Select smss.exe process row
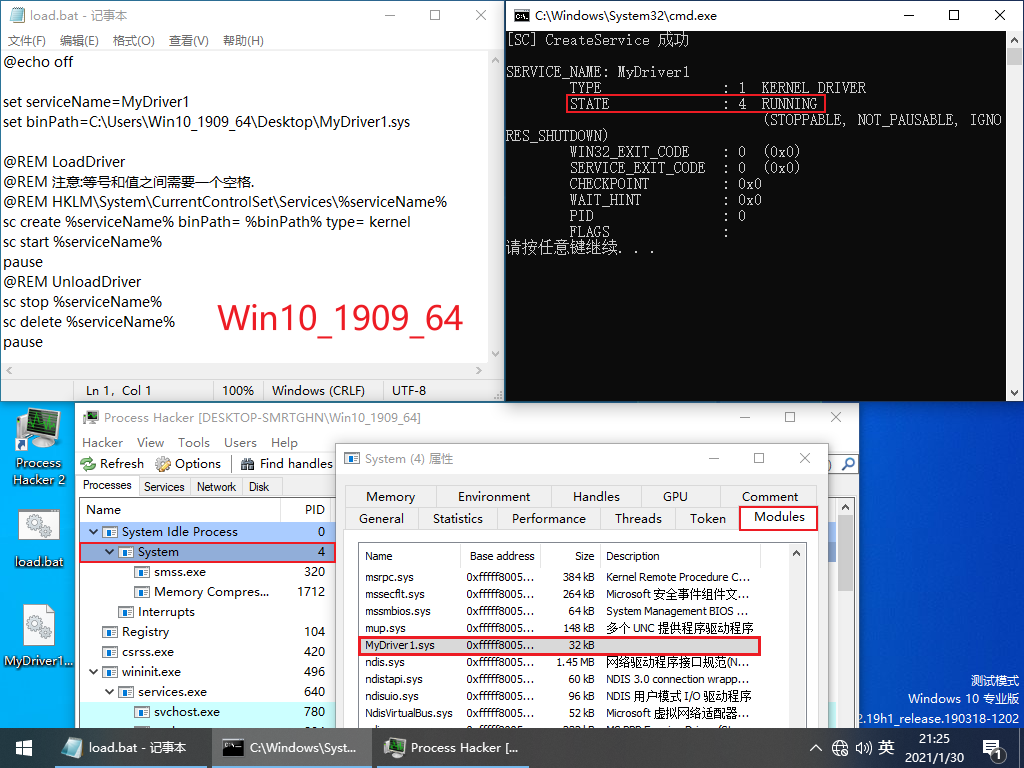The width and height of the screenshot is (1024, 768). coord(206,572)
